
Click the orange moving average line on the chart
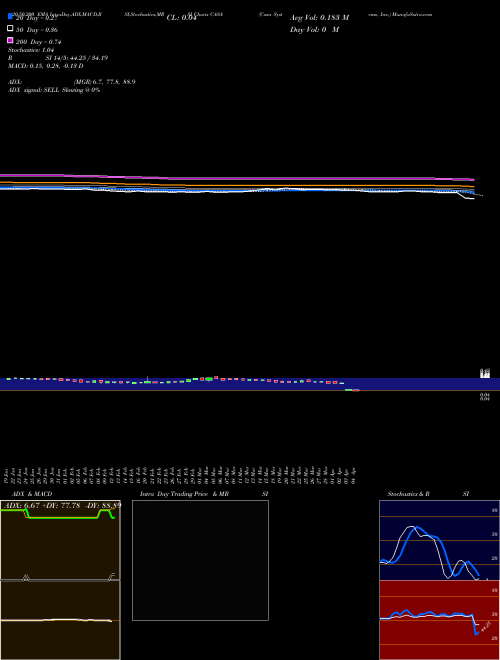tap(253, 185)
